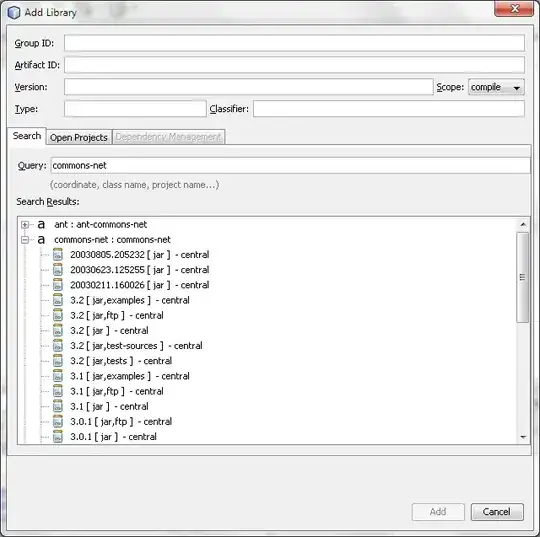540x537 pixels.
Task: Select 3.1 [ jar,ftp ] - central
Action: (117, 391)
